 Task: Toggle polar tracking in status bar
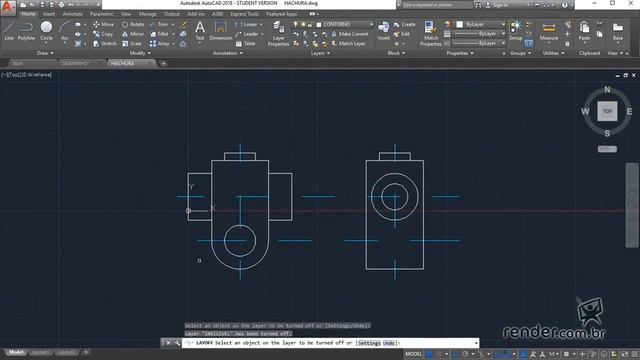tap(465, 354)
